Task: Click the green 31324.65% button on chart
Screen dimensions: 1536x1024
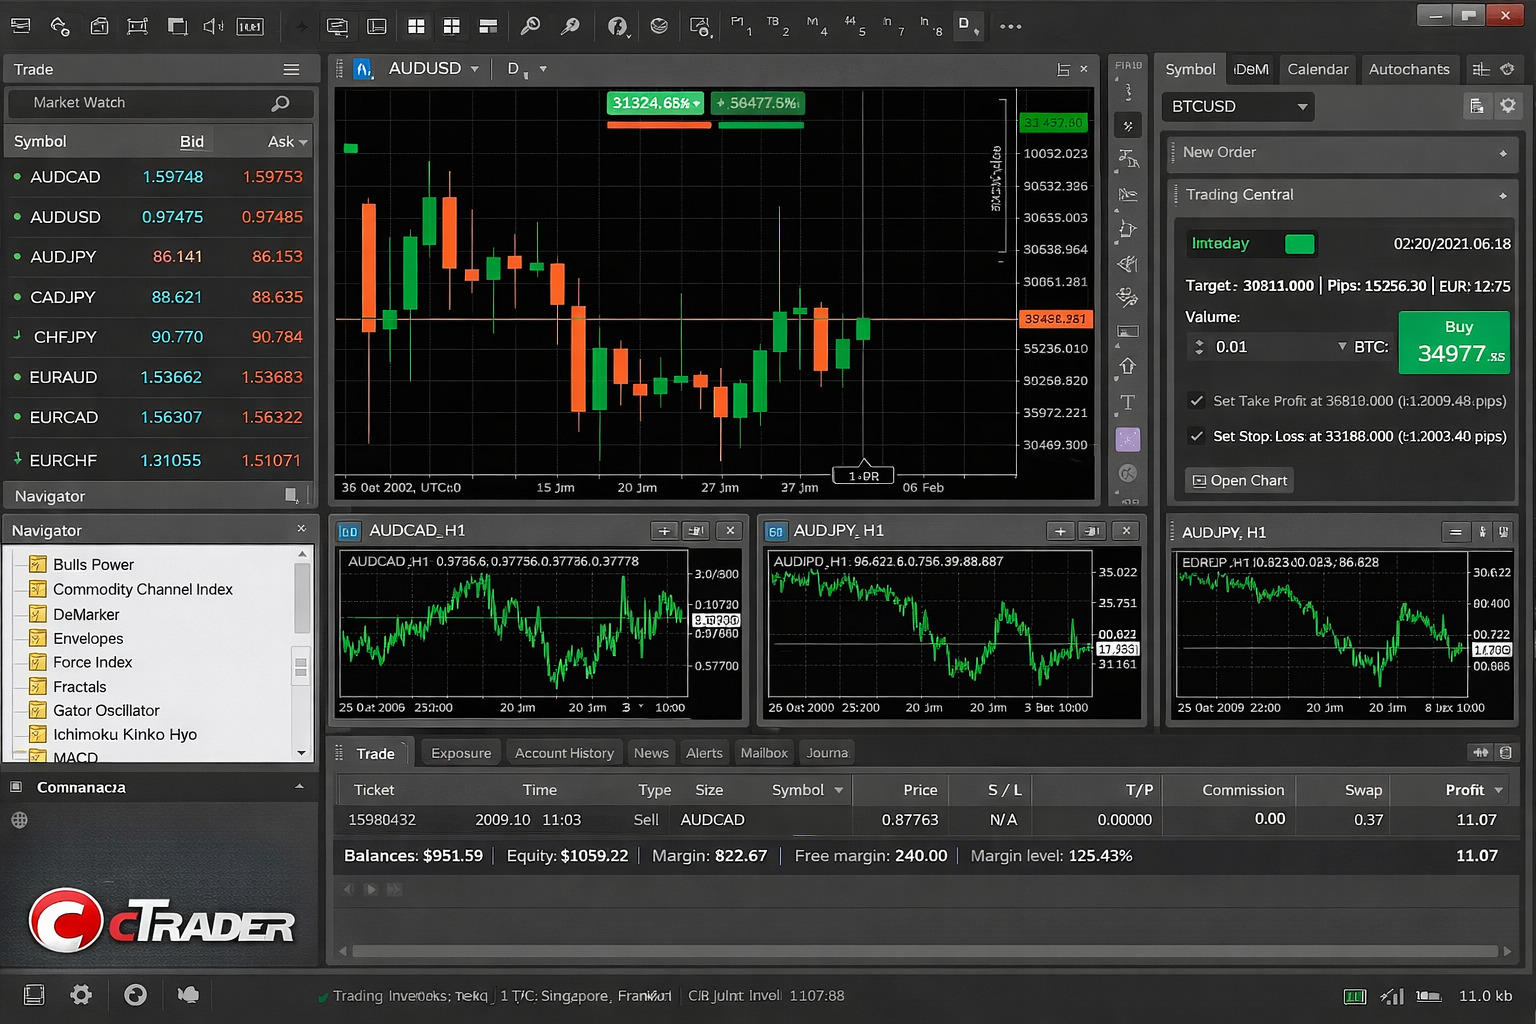Action: [x=656, y=103]
